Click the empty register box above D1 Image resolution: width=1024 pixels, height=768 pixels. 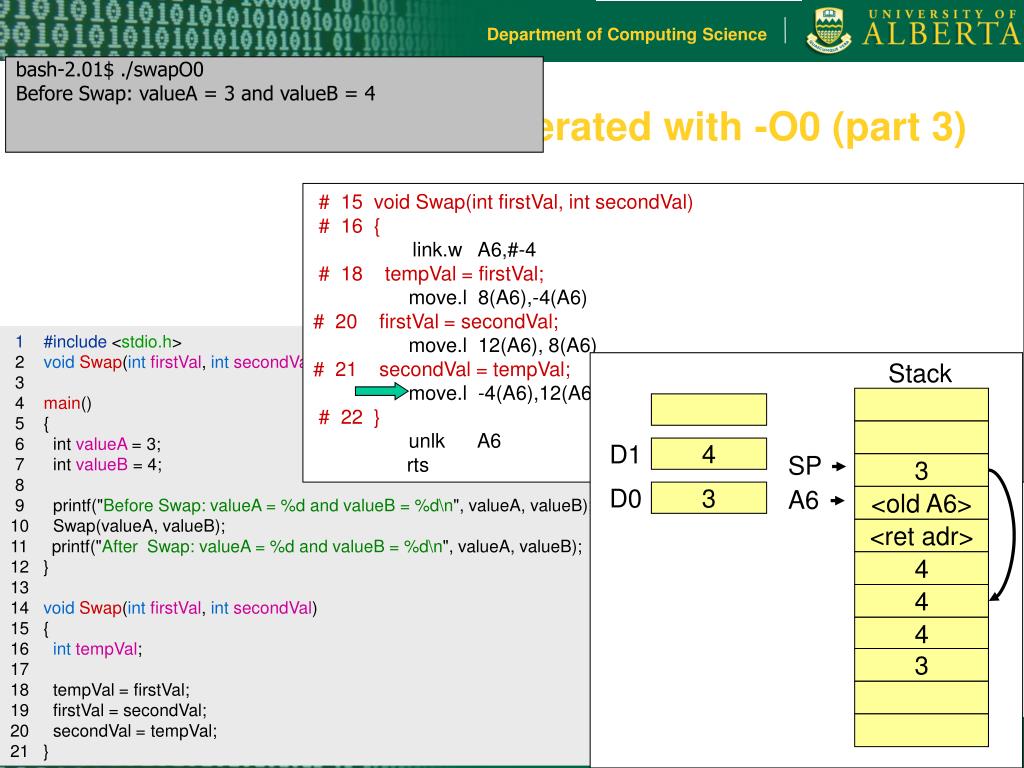coord(709,409)
